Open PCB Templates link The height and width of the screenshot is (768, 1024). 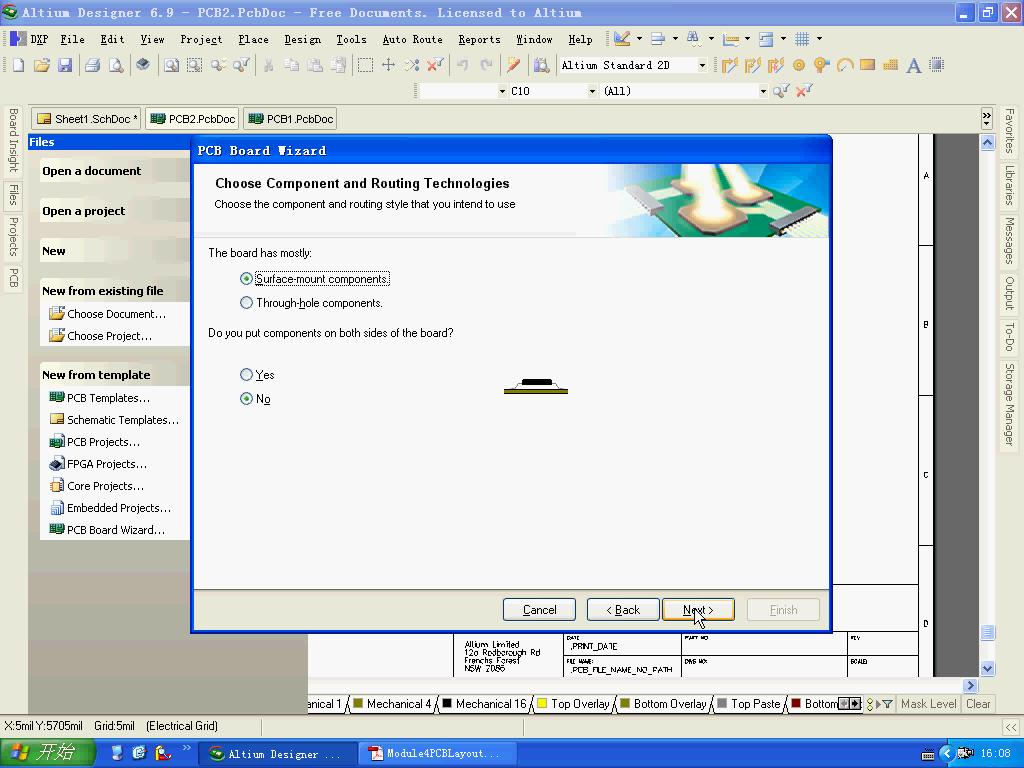pos(108,398)
